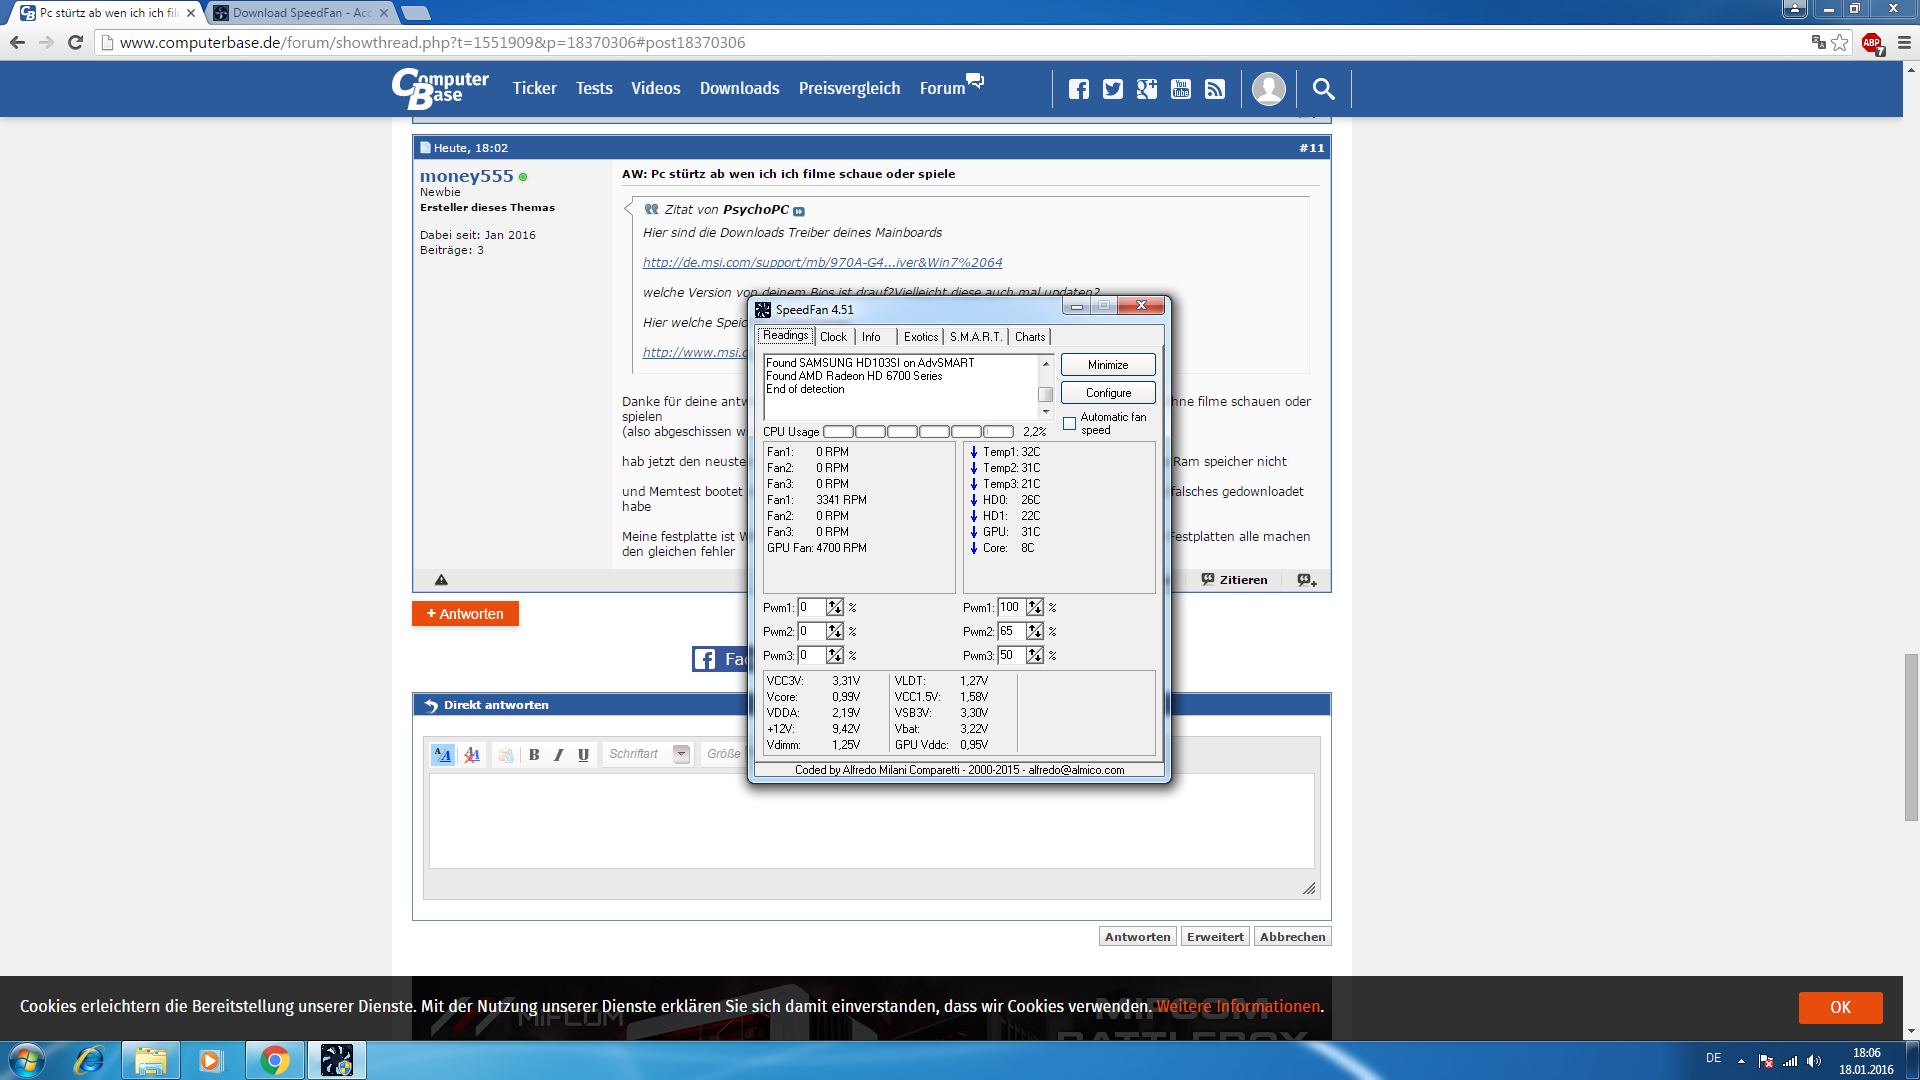This screenshot has width=1920, height=1080.
Task: Open the user profile avatar icon
Action: pyautogui.click(x=1268, y=89)
